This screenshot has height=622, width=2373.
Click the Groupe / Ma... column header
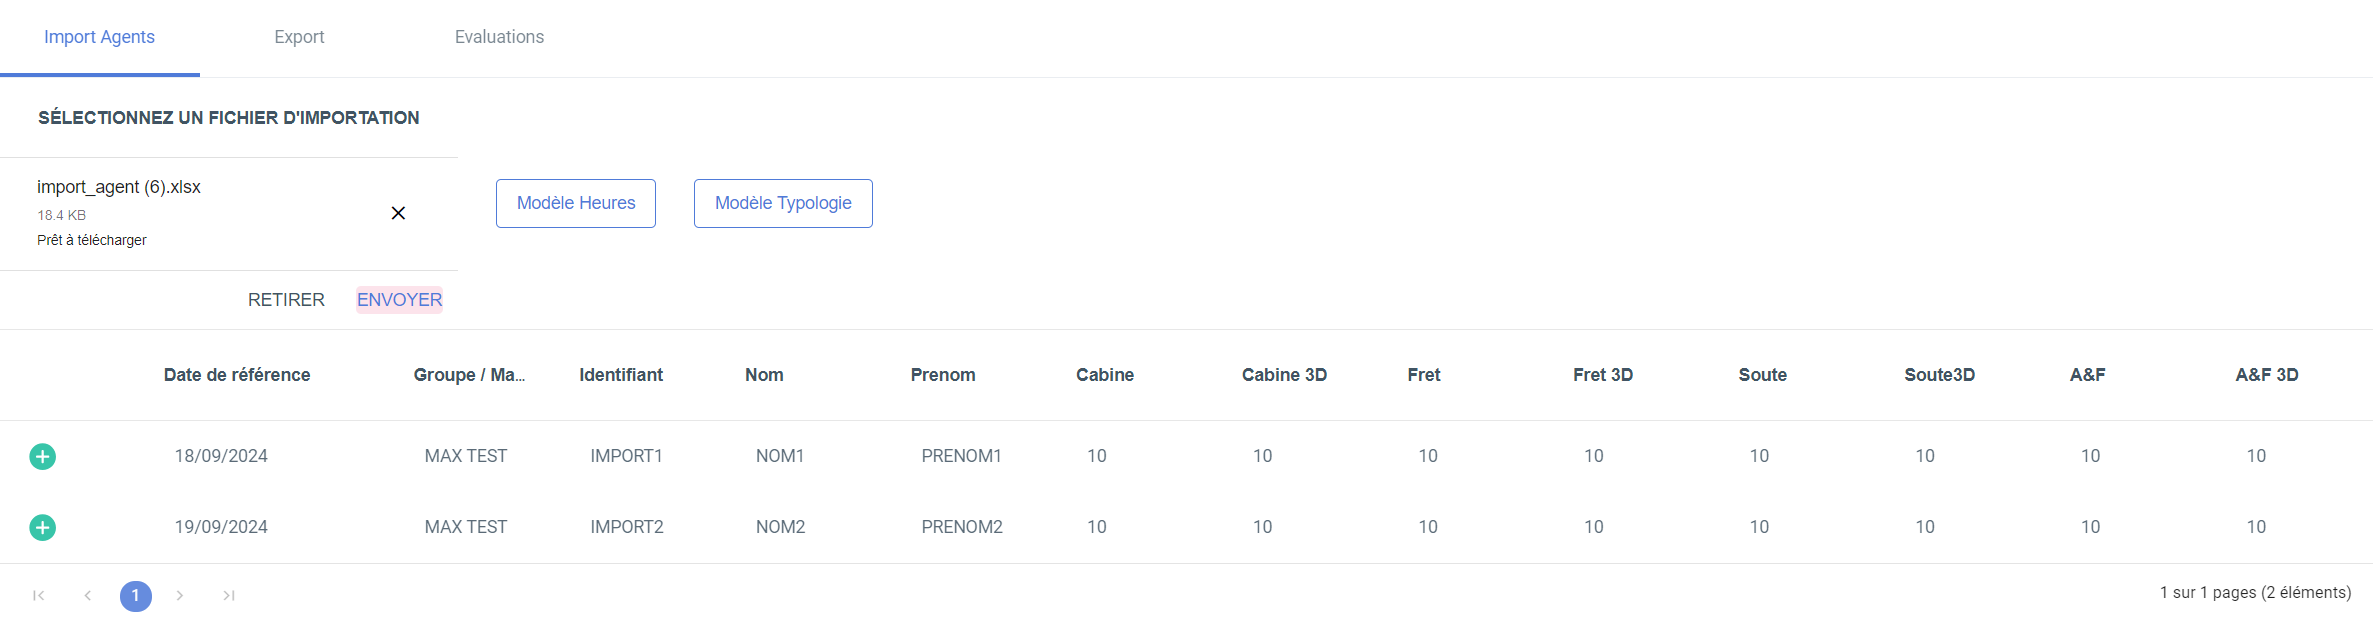coord(469,375)
